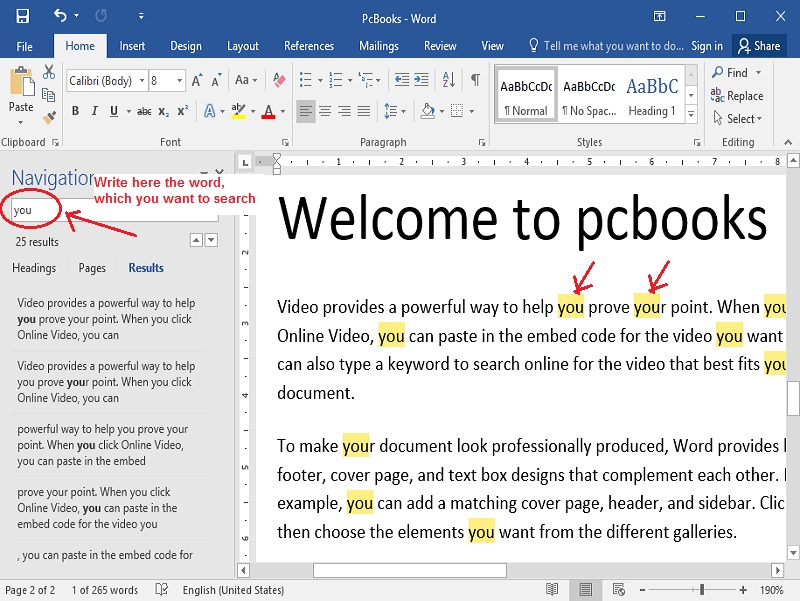This screenshot has height=601, width=800.
Task: Copy selection with the Copy icon
Action: pyautogui.click(x=48, y=95)
